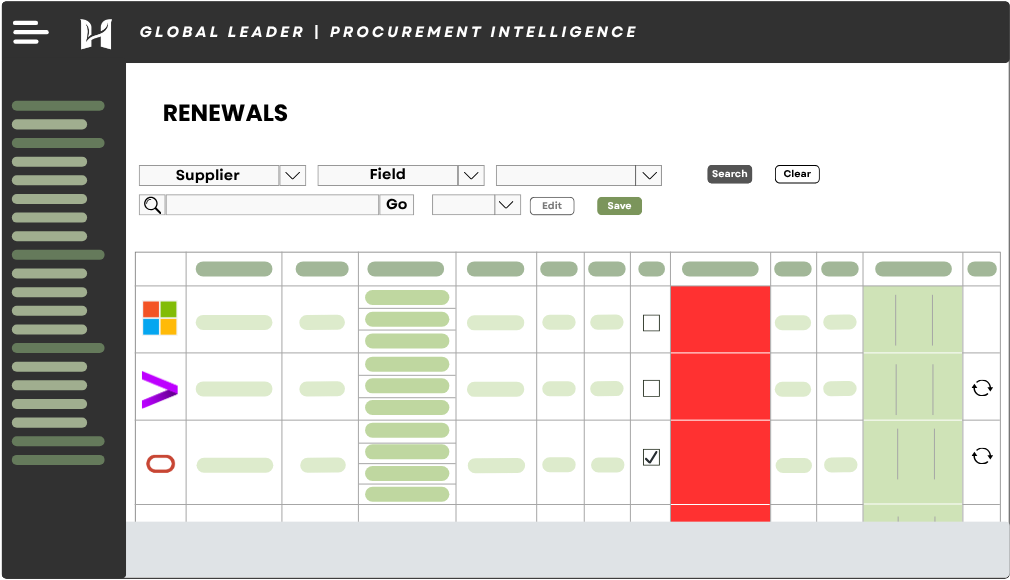Viewport: 1010px width, 580px height.
Task: Open the blank dropdown beside Field
Action: coord(649,176)
